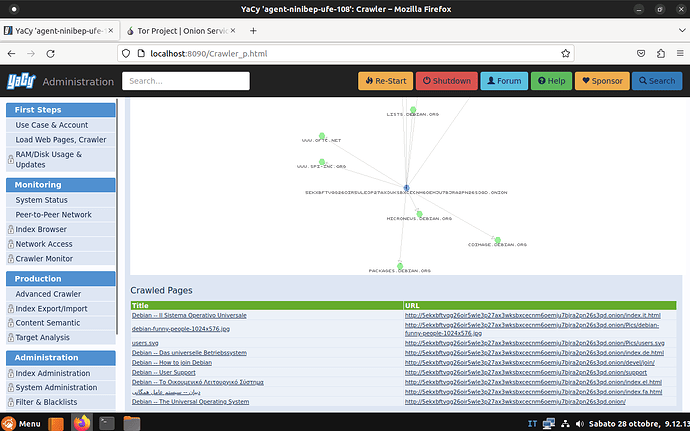This screenshot has width=690, height=431.
Task: Go back with the browser back arrow
Action: point(11,54)
